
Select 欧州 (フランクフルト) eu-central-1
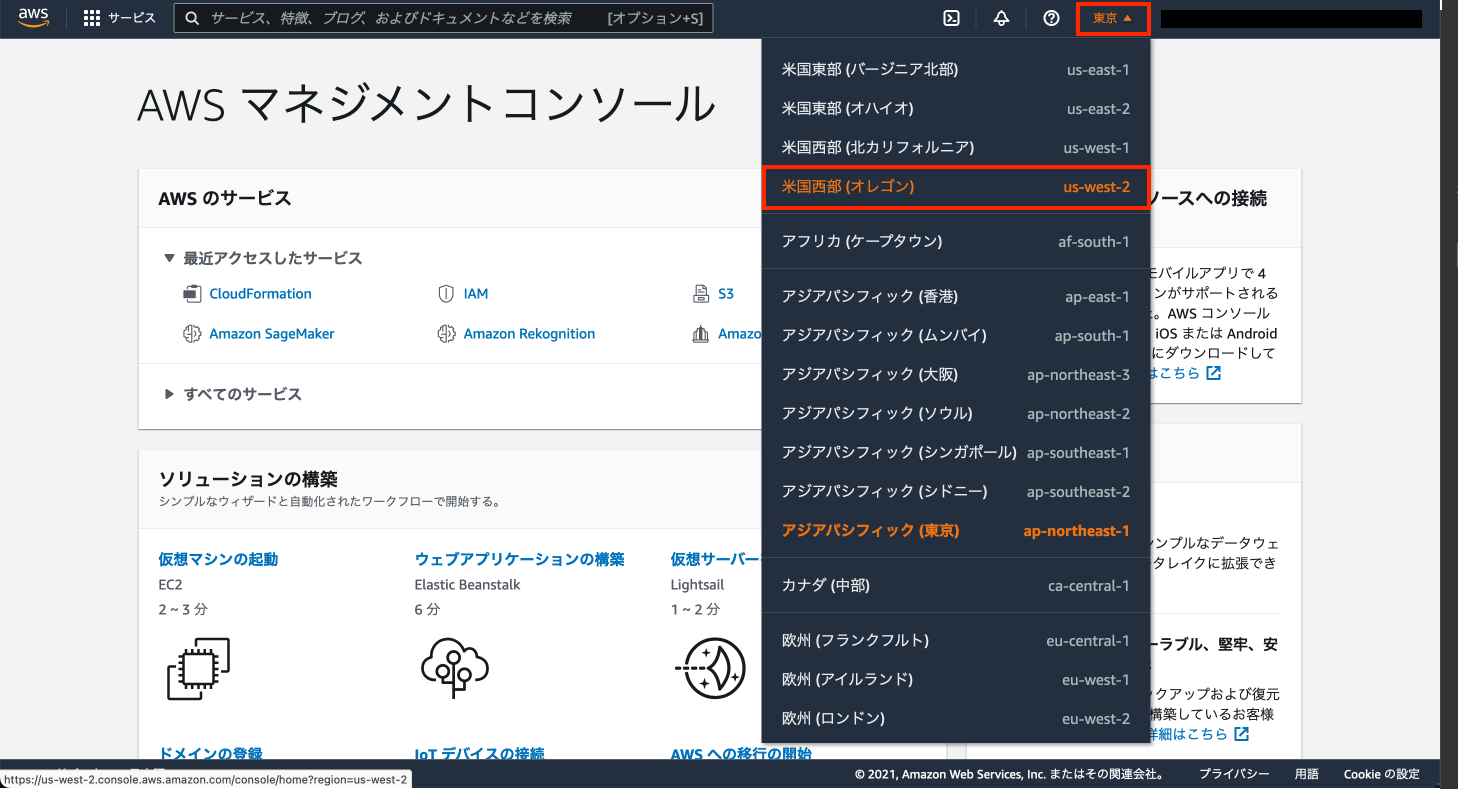(956, 640)
